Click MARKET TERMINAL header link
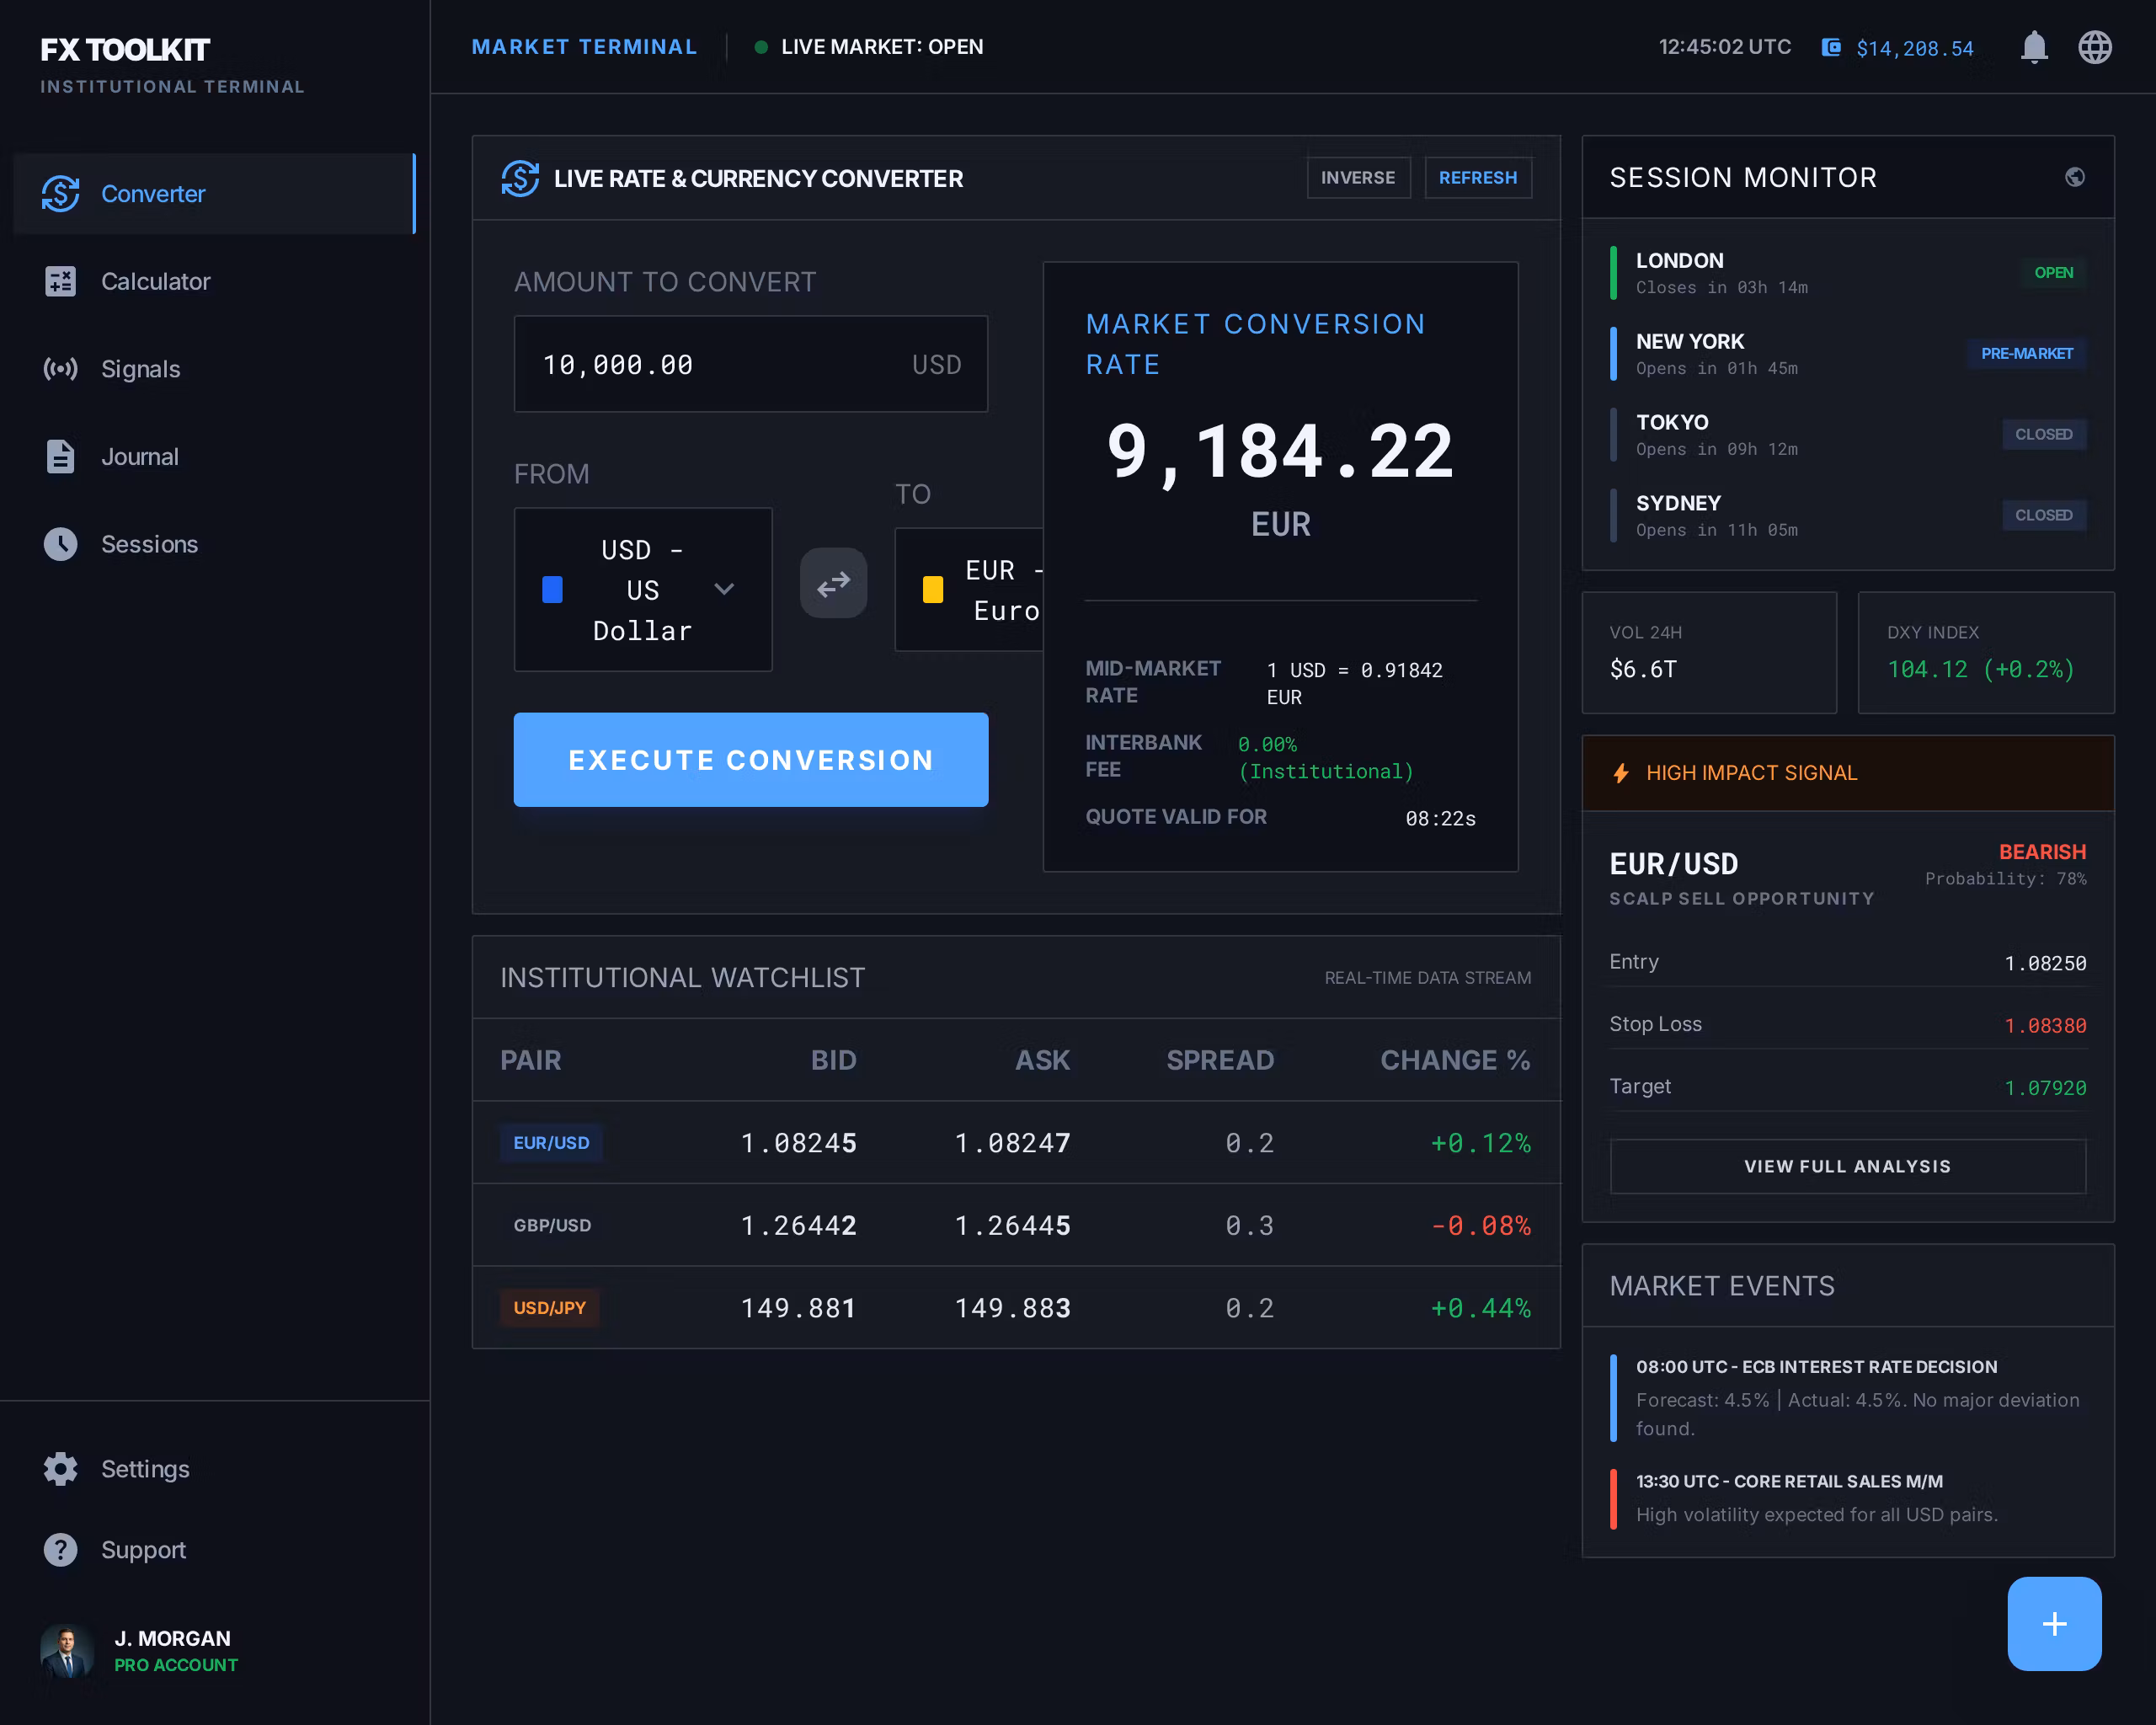This screenshot has width=2156, height=1725. point(584,47)
